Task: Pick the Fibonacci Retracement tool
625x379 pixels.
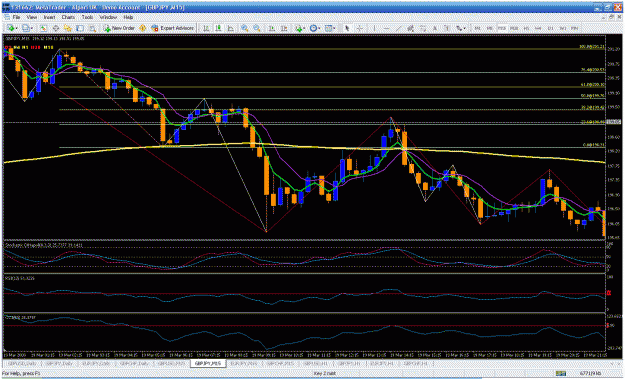Action: (423, 28)
